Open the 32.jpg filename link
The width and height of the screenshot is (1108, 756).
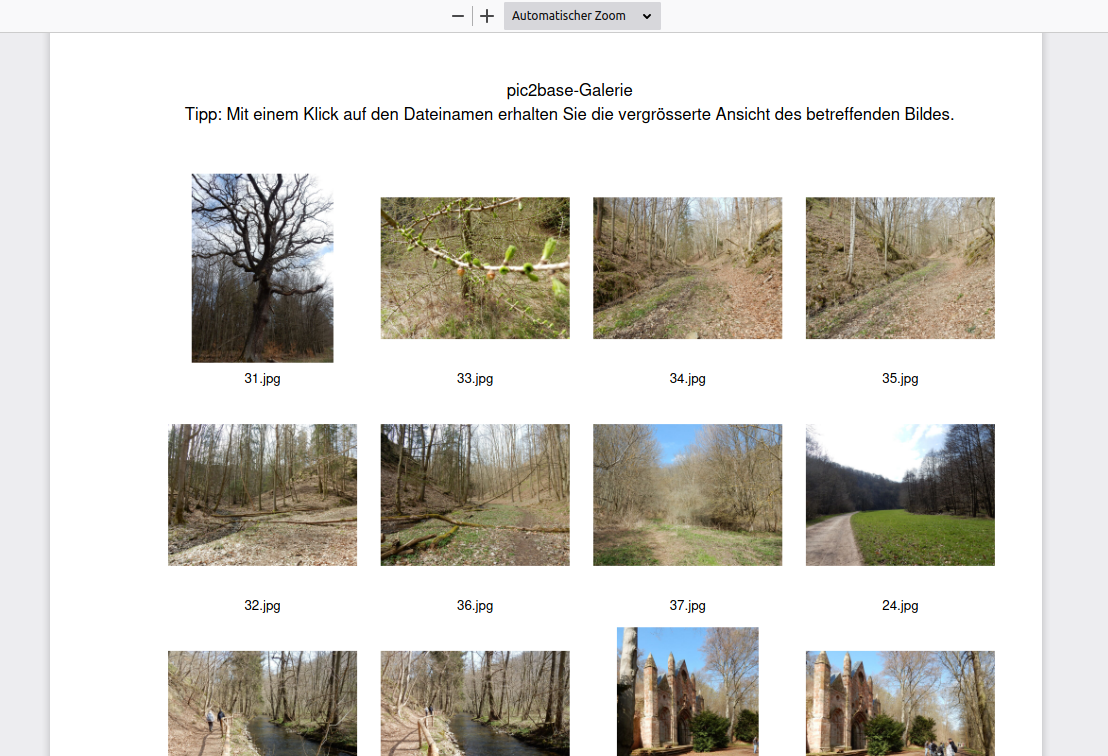click(262, 606)
